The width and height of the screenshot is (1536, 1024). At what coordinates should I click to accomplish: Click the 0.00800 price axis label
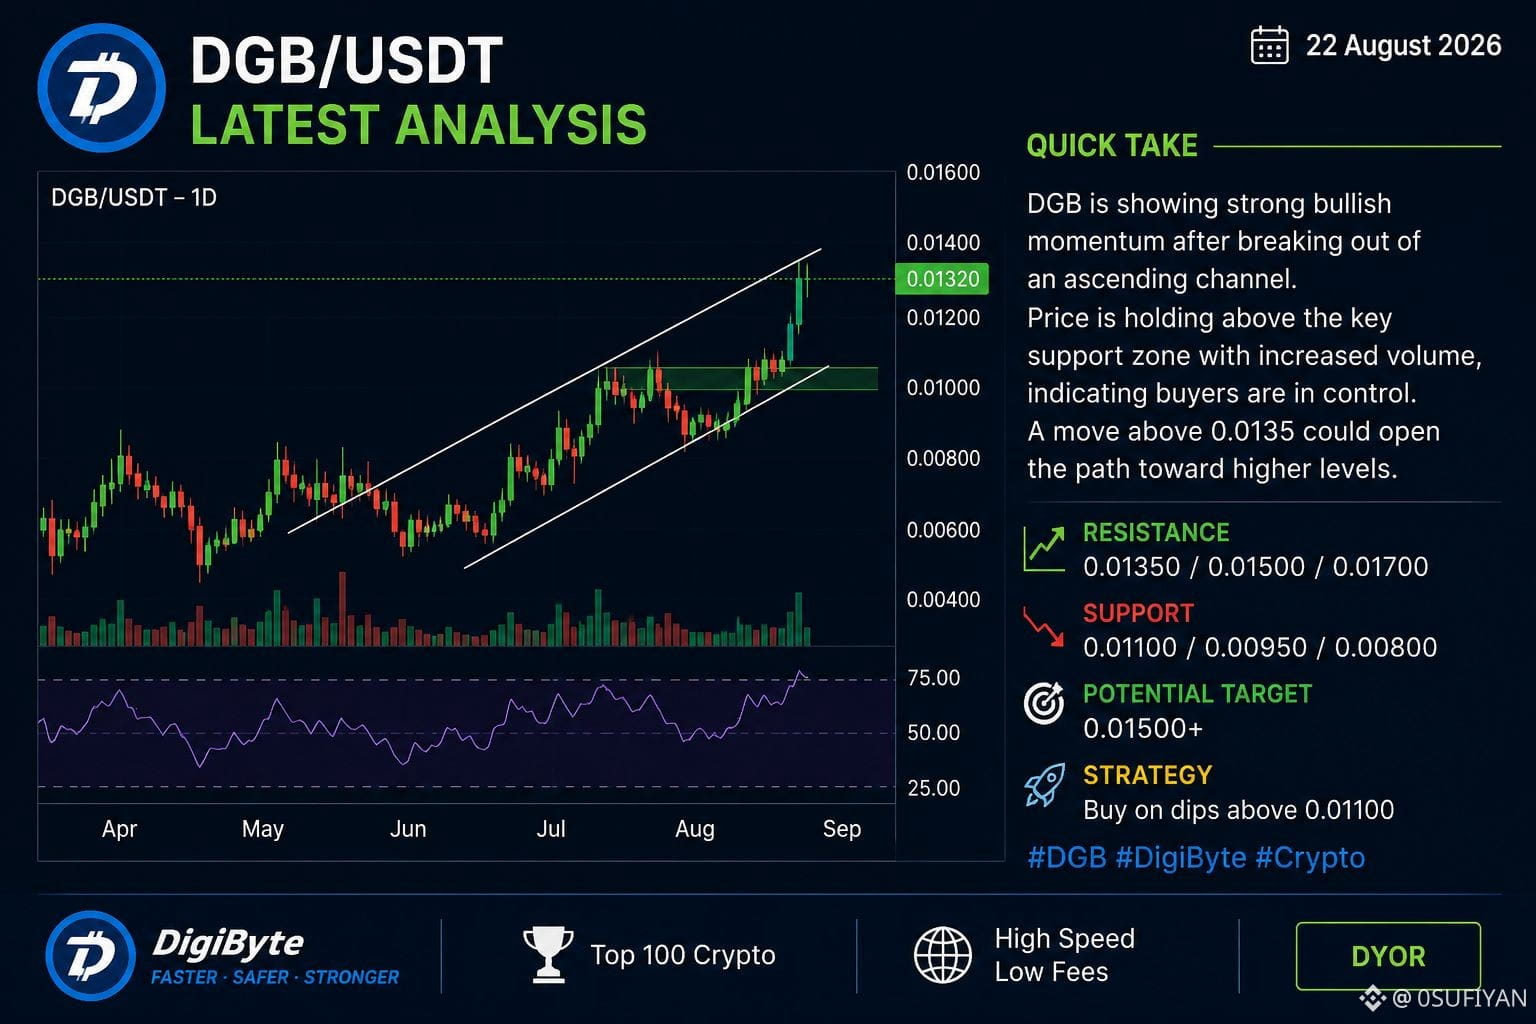(943, 459)
